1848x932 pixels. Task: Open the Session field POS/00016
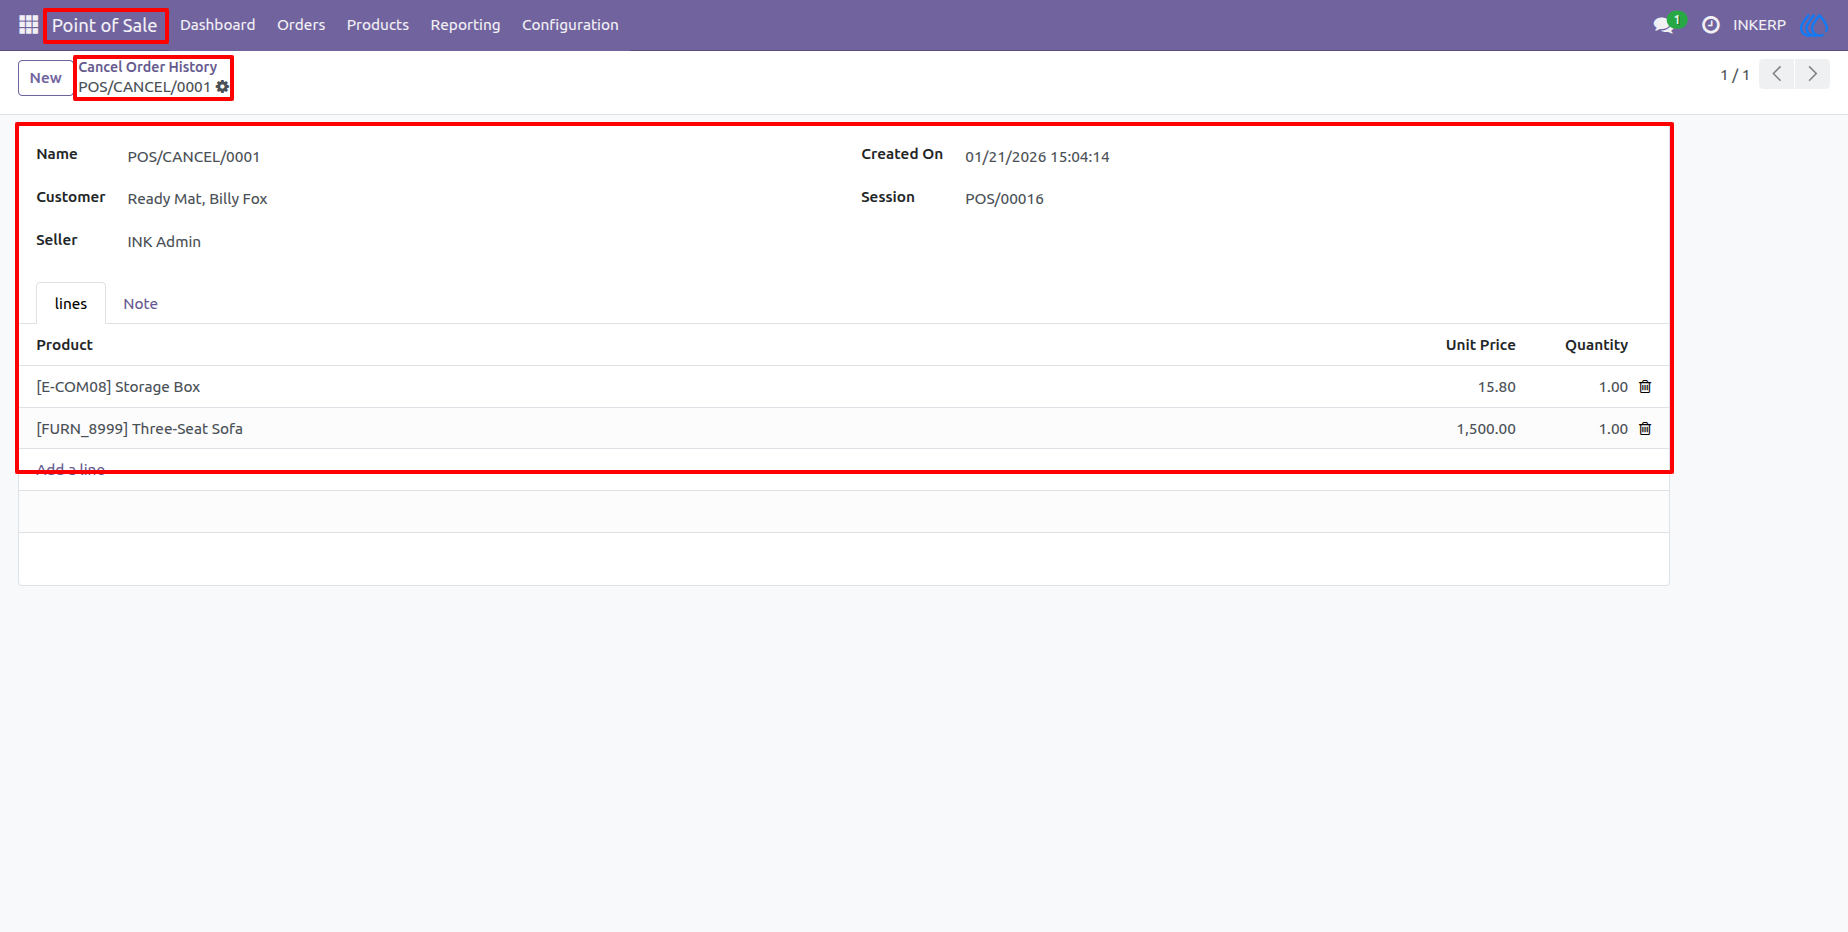click(x=1005, y=199)
